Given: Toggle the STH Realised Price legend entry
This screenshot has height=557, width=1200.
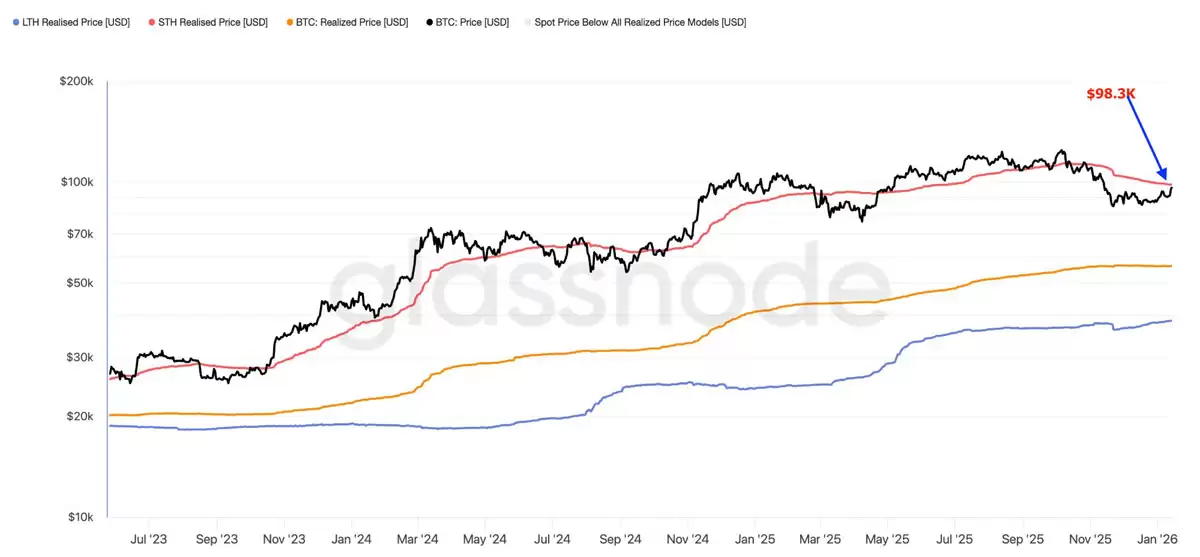Looking at the screenshot, I should tap(212, 22).
